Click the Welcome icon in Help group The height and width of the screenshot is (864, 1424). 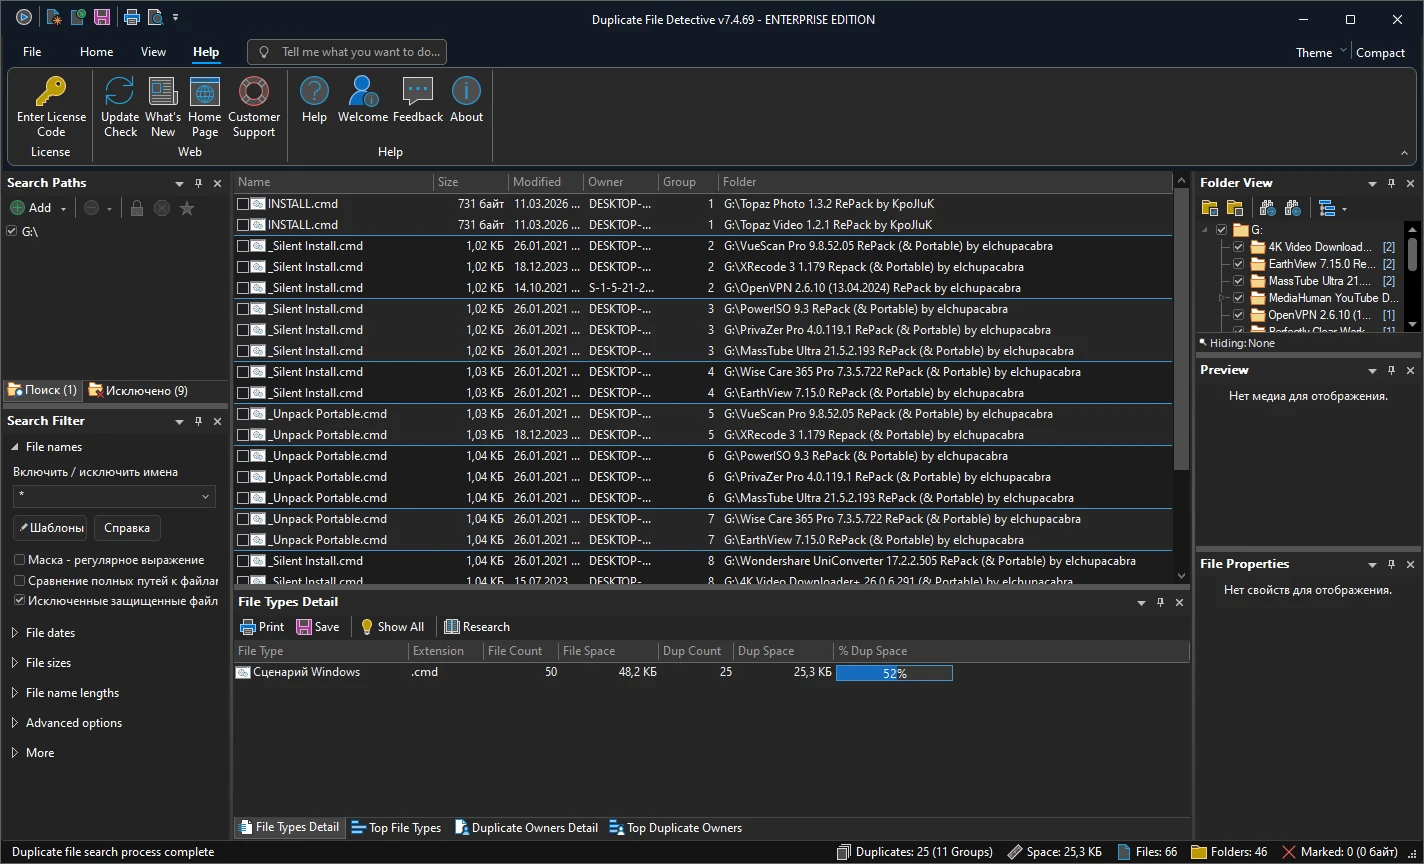pos(362,92)
